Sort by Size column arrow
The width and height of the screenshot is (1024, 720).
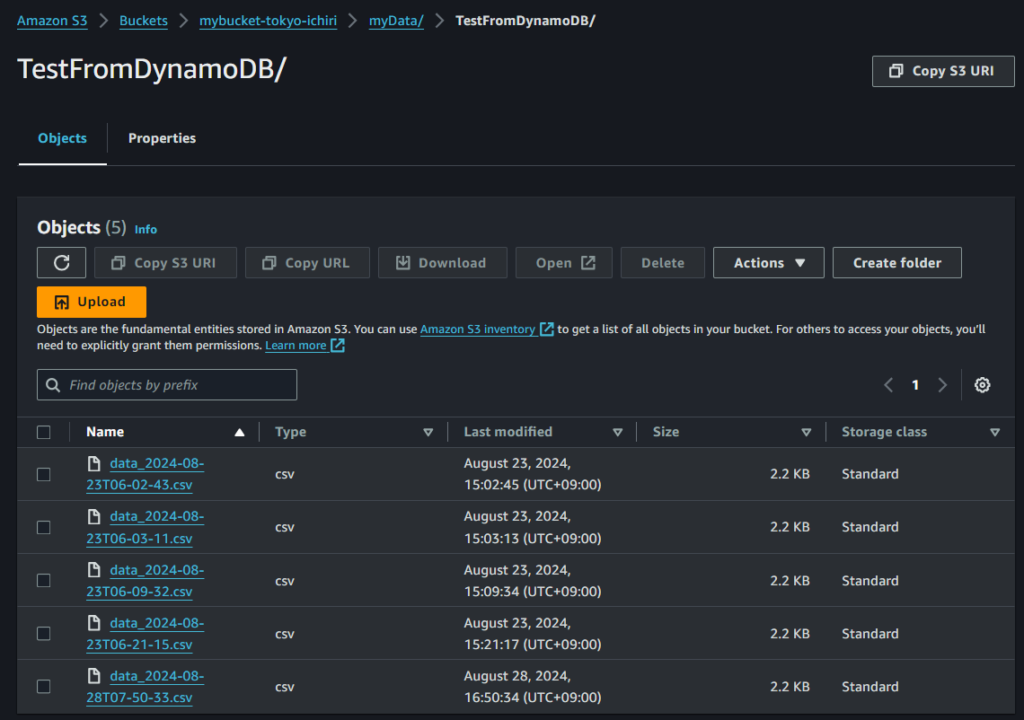[806, 432]
